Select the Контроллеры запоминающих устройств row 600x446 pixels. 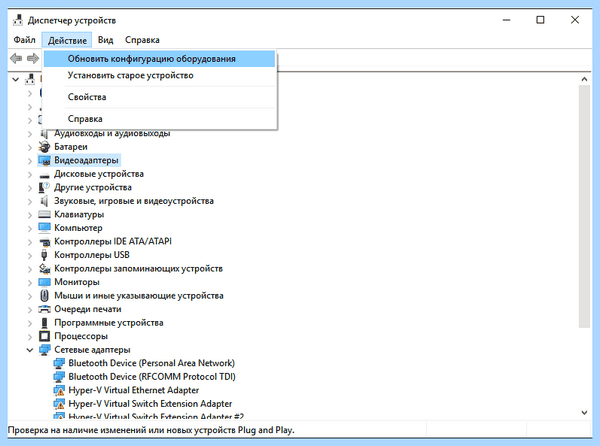(138, 269)
